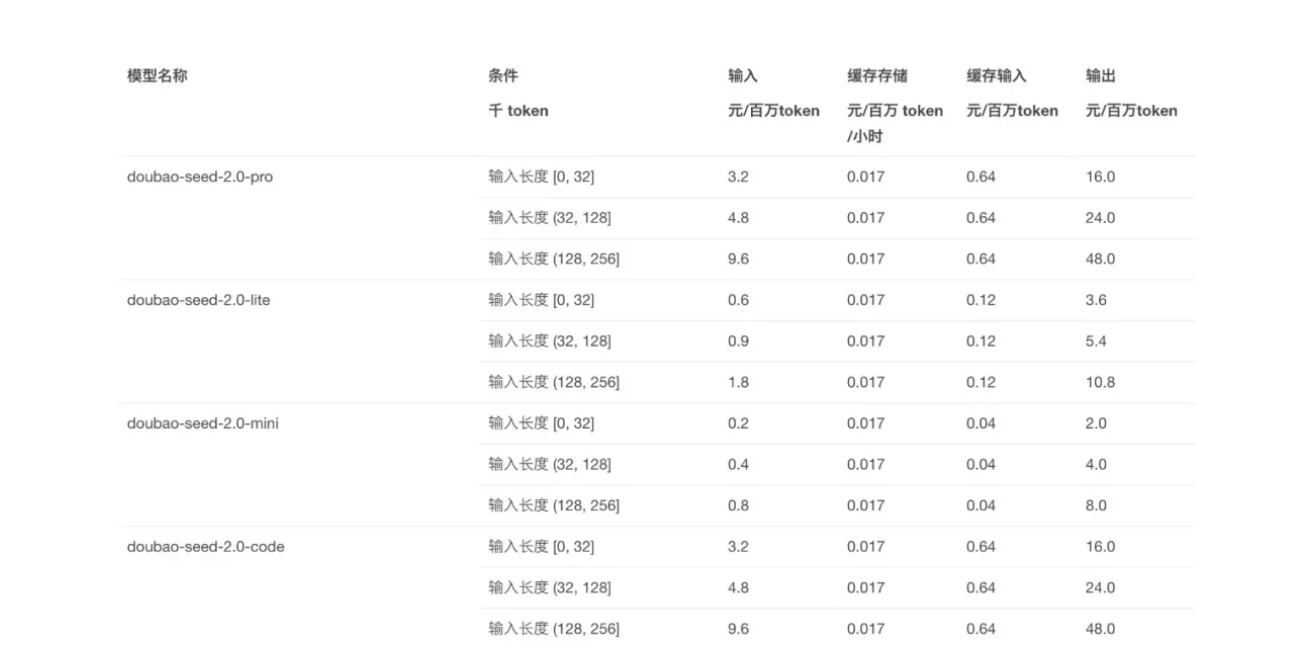Image resolution: width=1316 pixels, height=662 pixels.
Task: Select cache storage 0.017 in the 0.9 input row
Action: pyautogui.click(x=866, y=341)
